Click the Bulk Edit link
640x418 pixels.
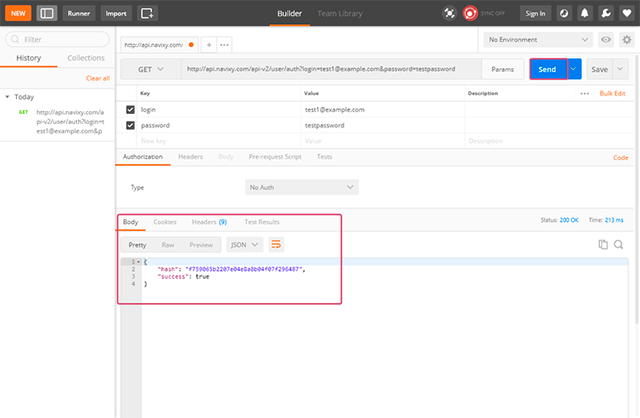(612, 93)
